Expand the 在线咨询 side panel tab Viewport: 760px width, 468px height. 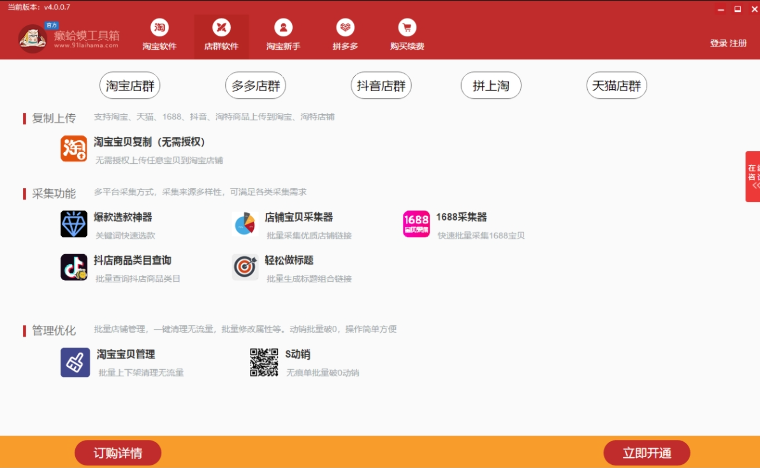coord(753,176)
